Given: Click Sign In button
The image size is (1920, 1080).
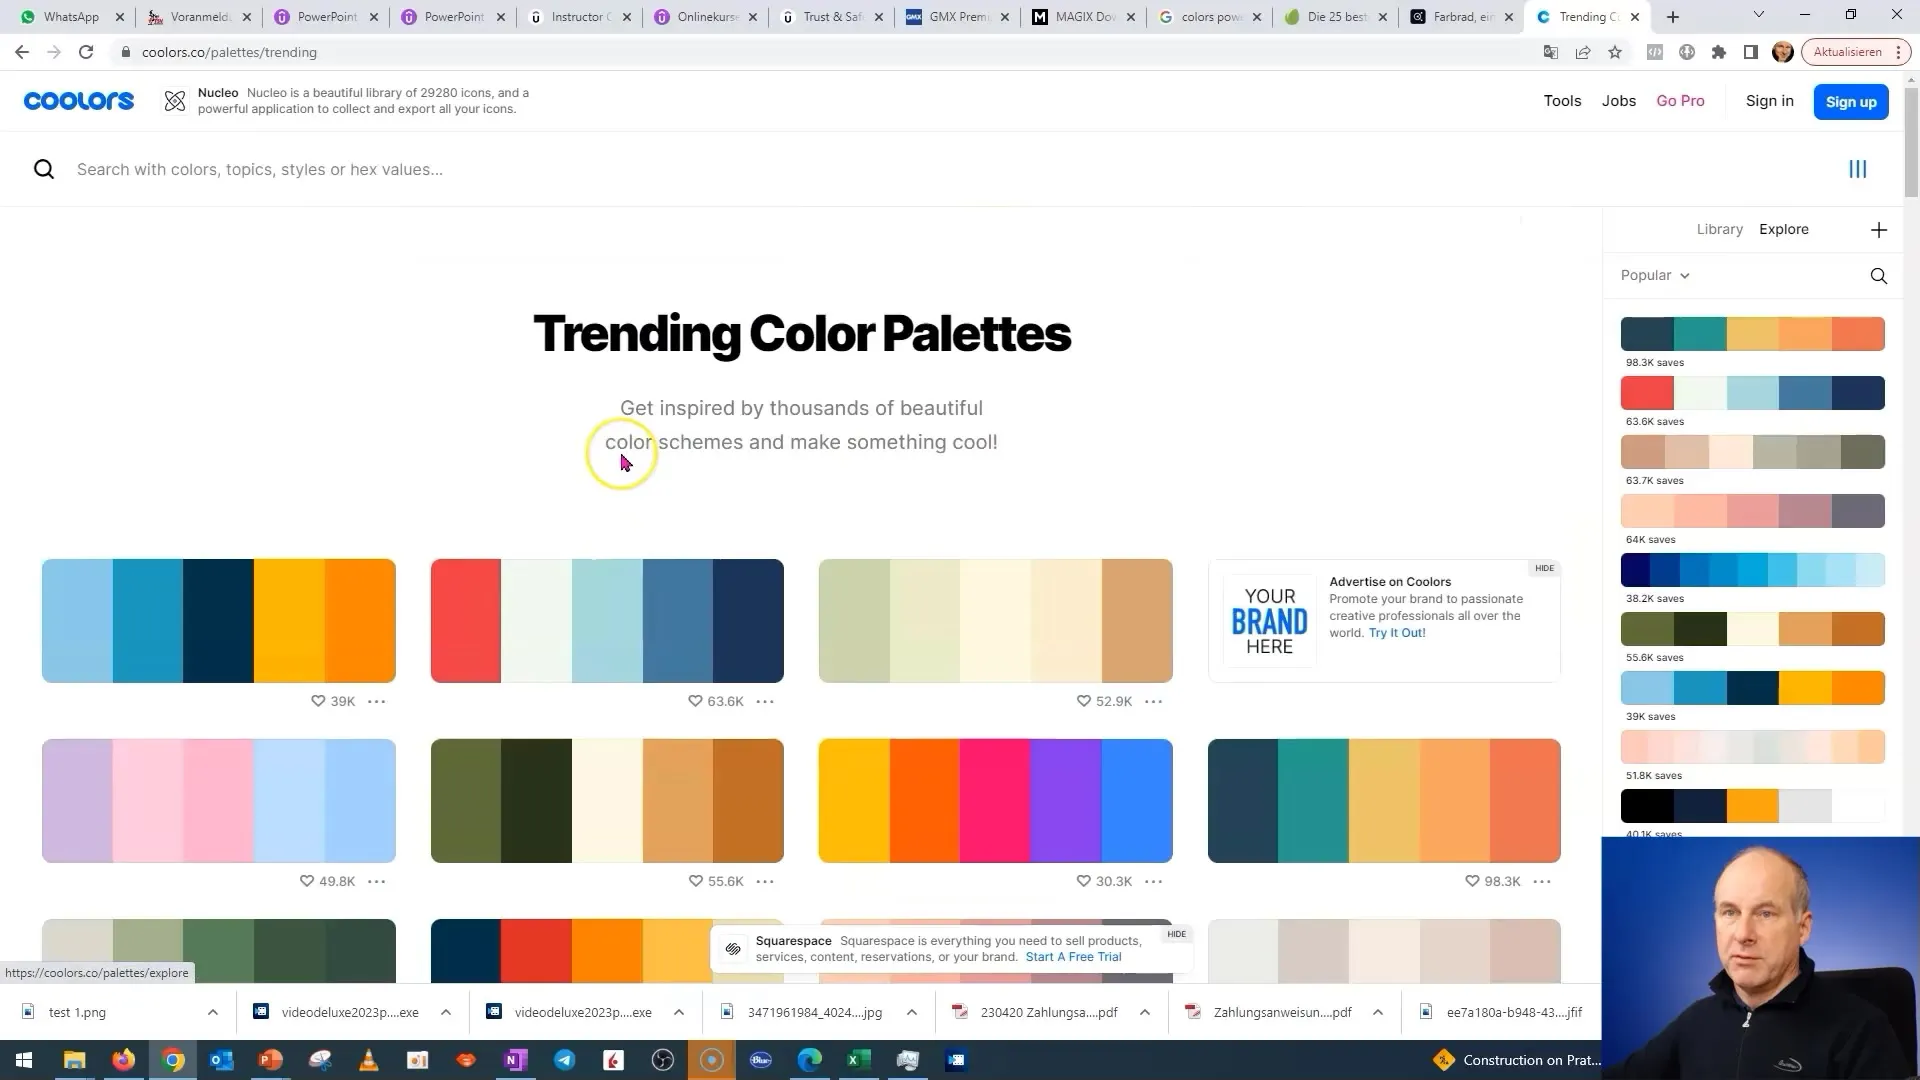Looking at the screenshot, I should coord(1768,100).
